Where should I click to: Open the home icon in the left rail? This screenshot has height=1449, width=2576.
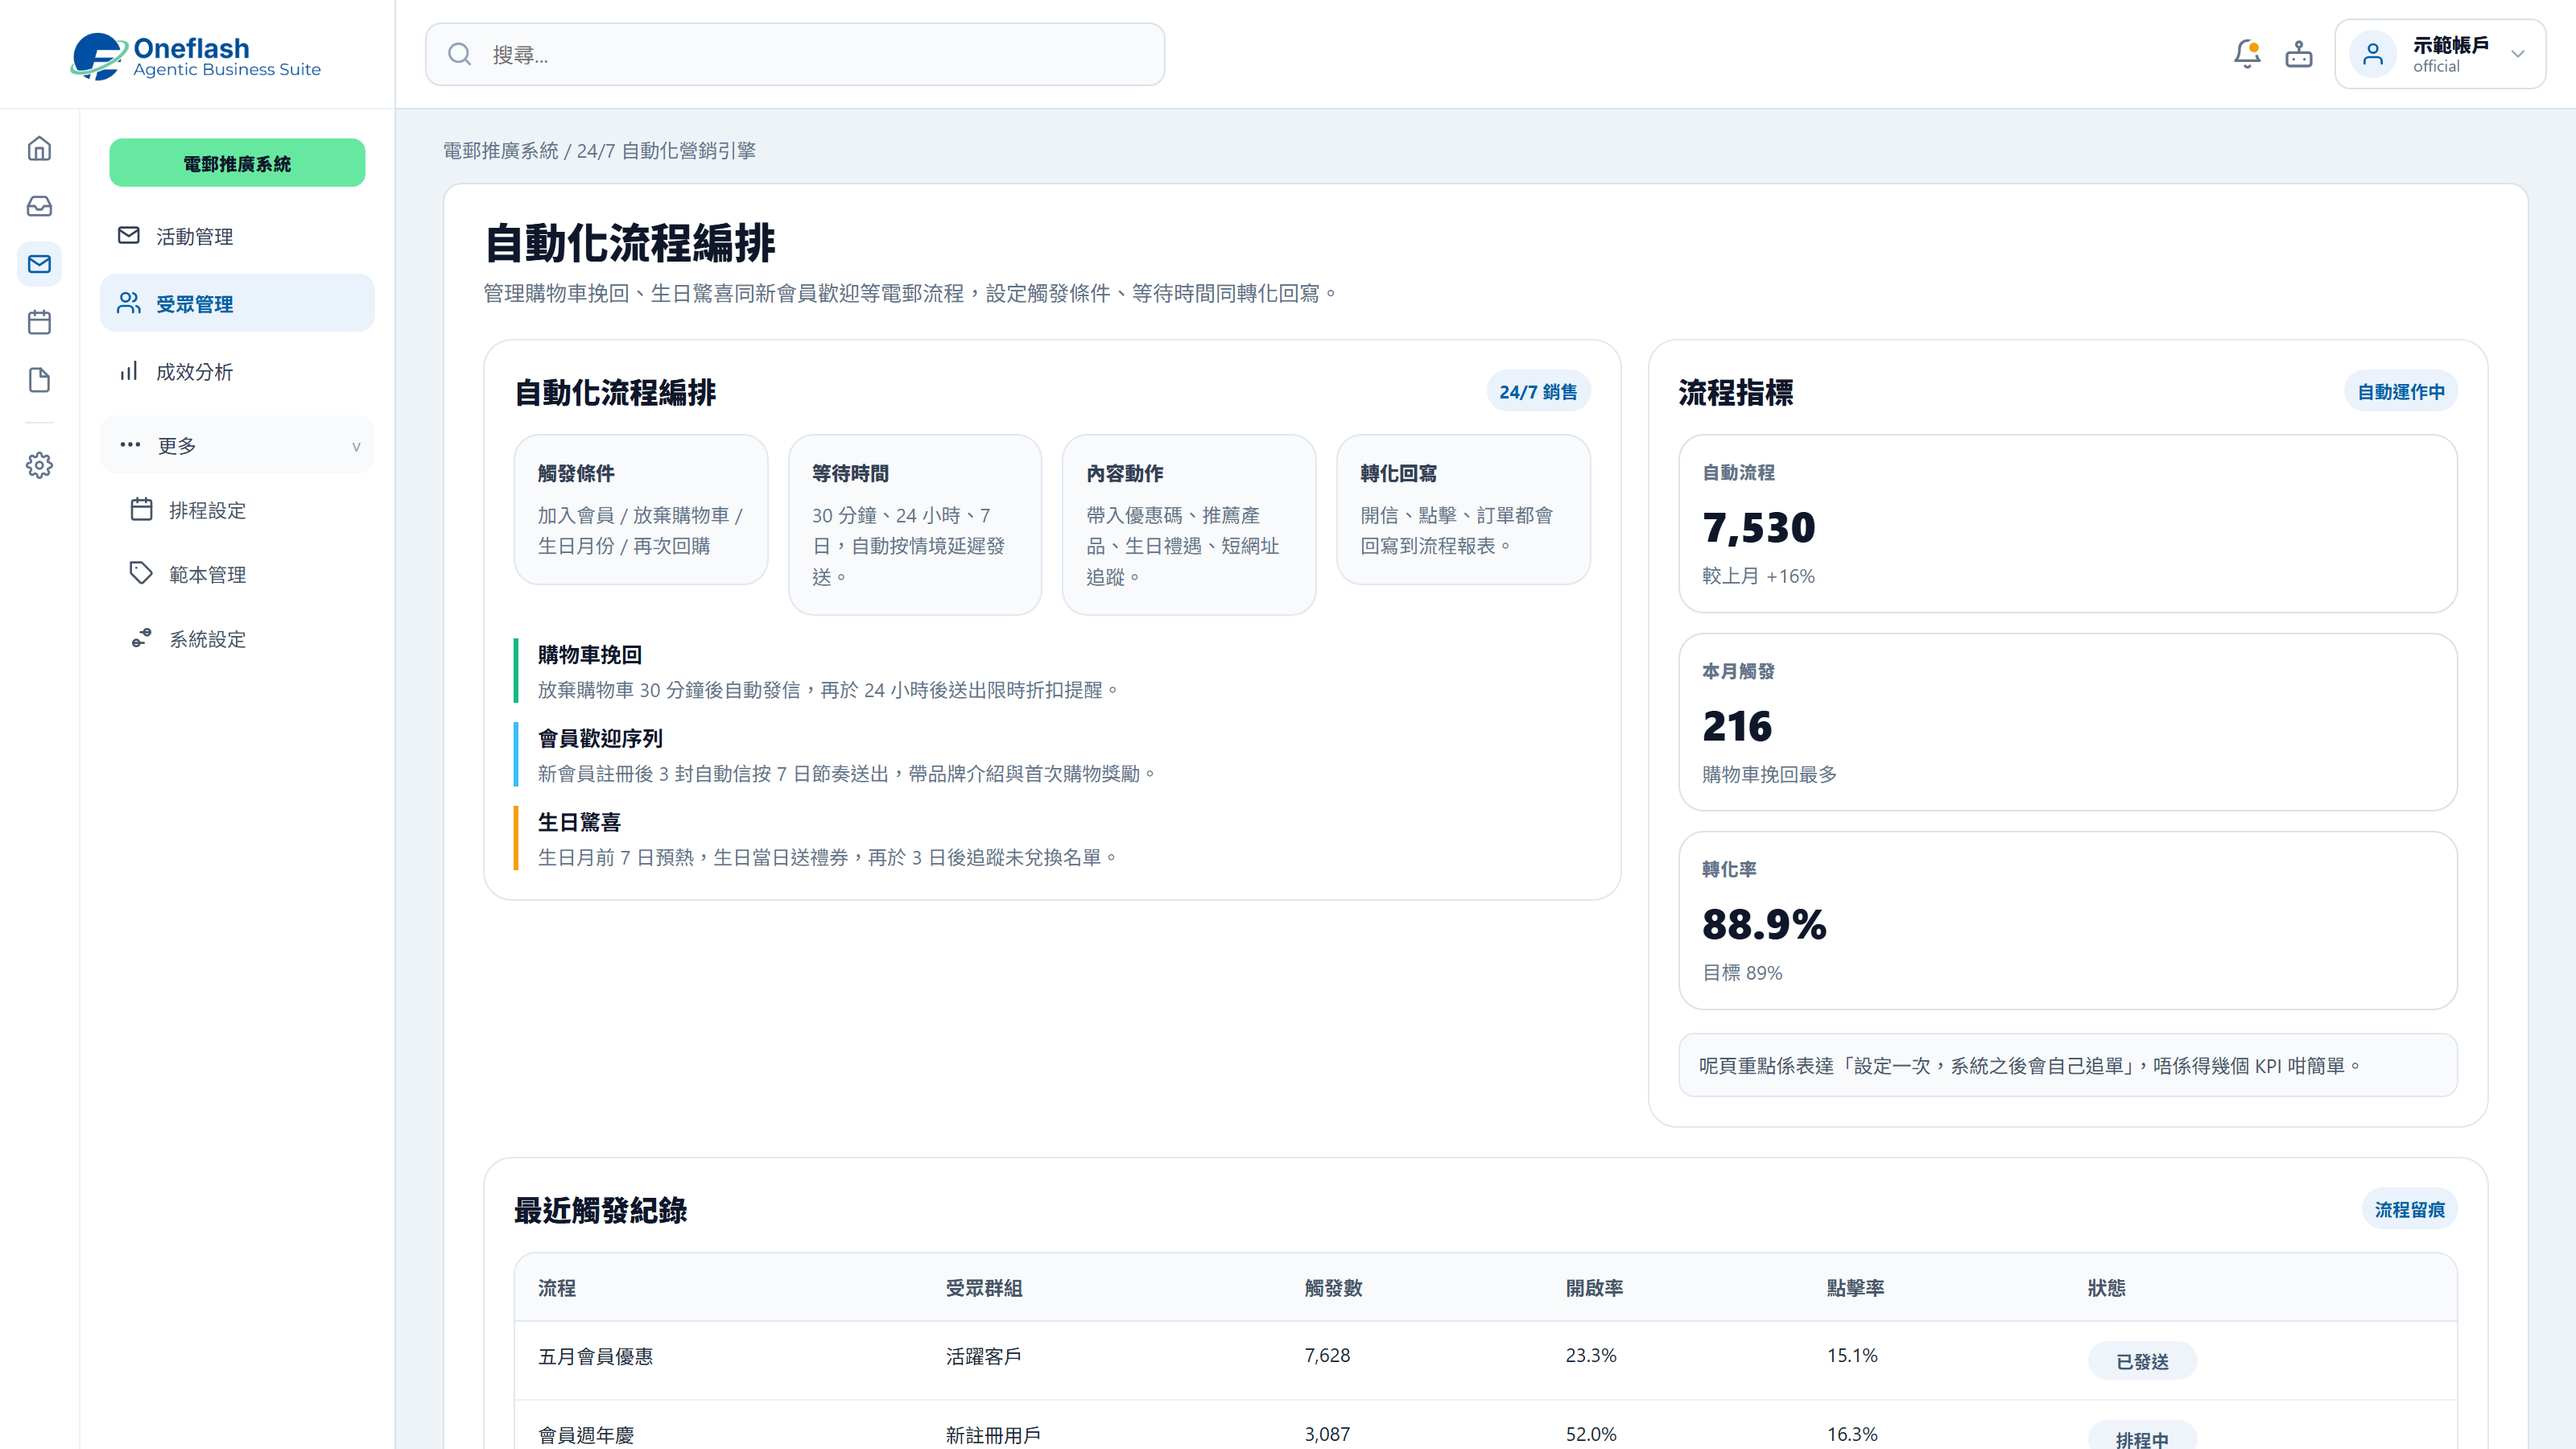39,148
